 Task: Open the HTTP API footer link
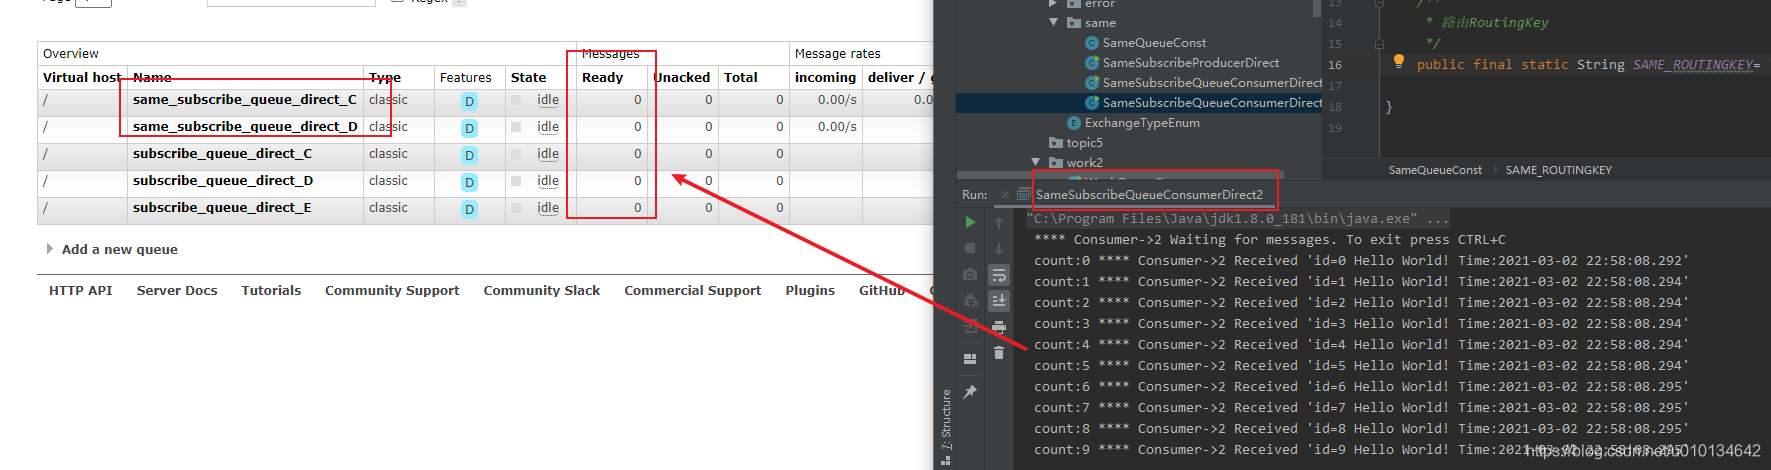81,290
